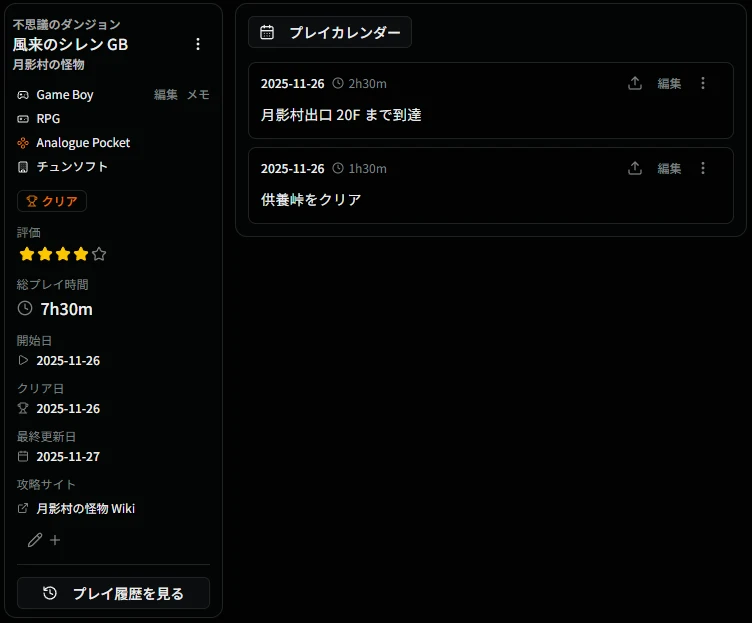Click the plus icon to add link
The height and width of the screenshot is (623, 752).
(x=55, y=540)
